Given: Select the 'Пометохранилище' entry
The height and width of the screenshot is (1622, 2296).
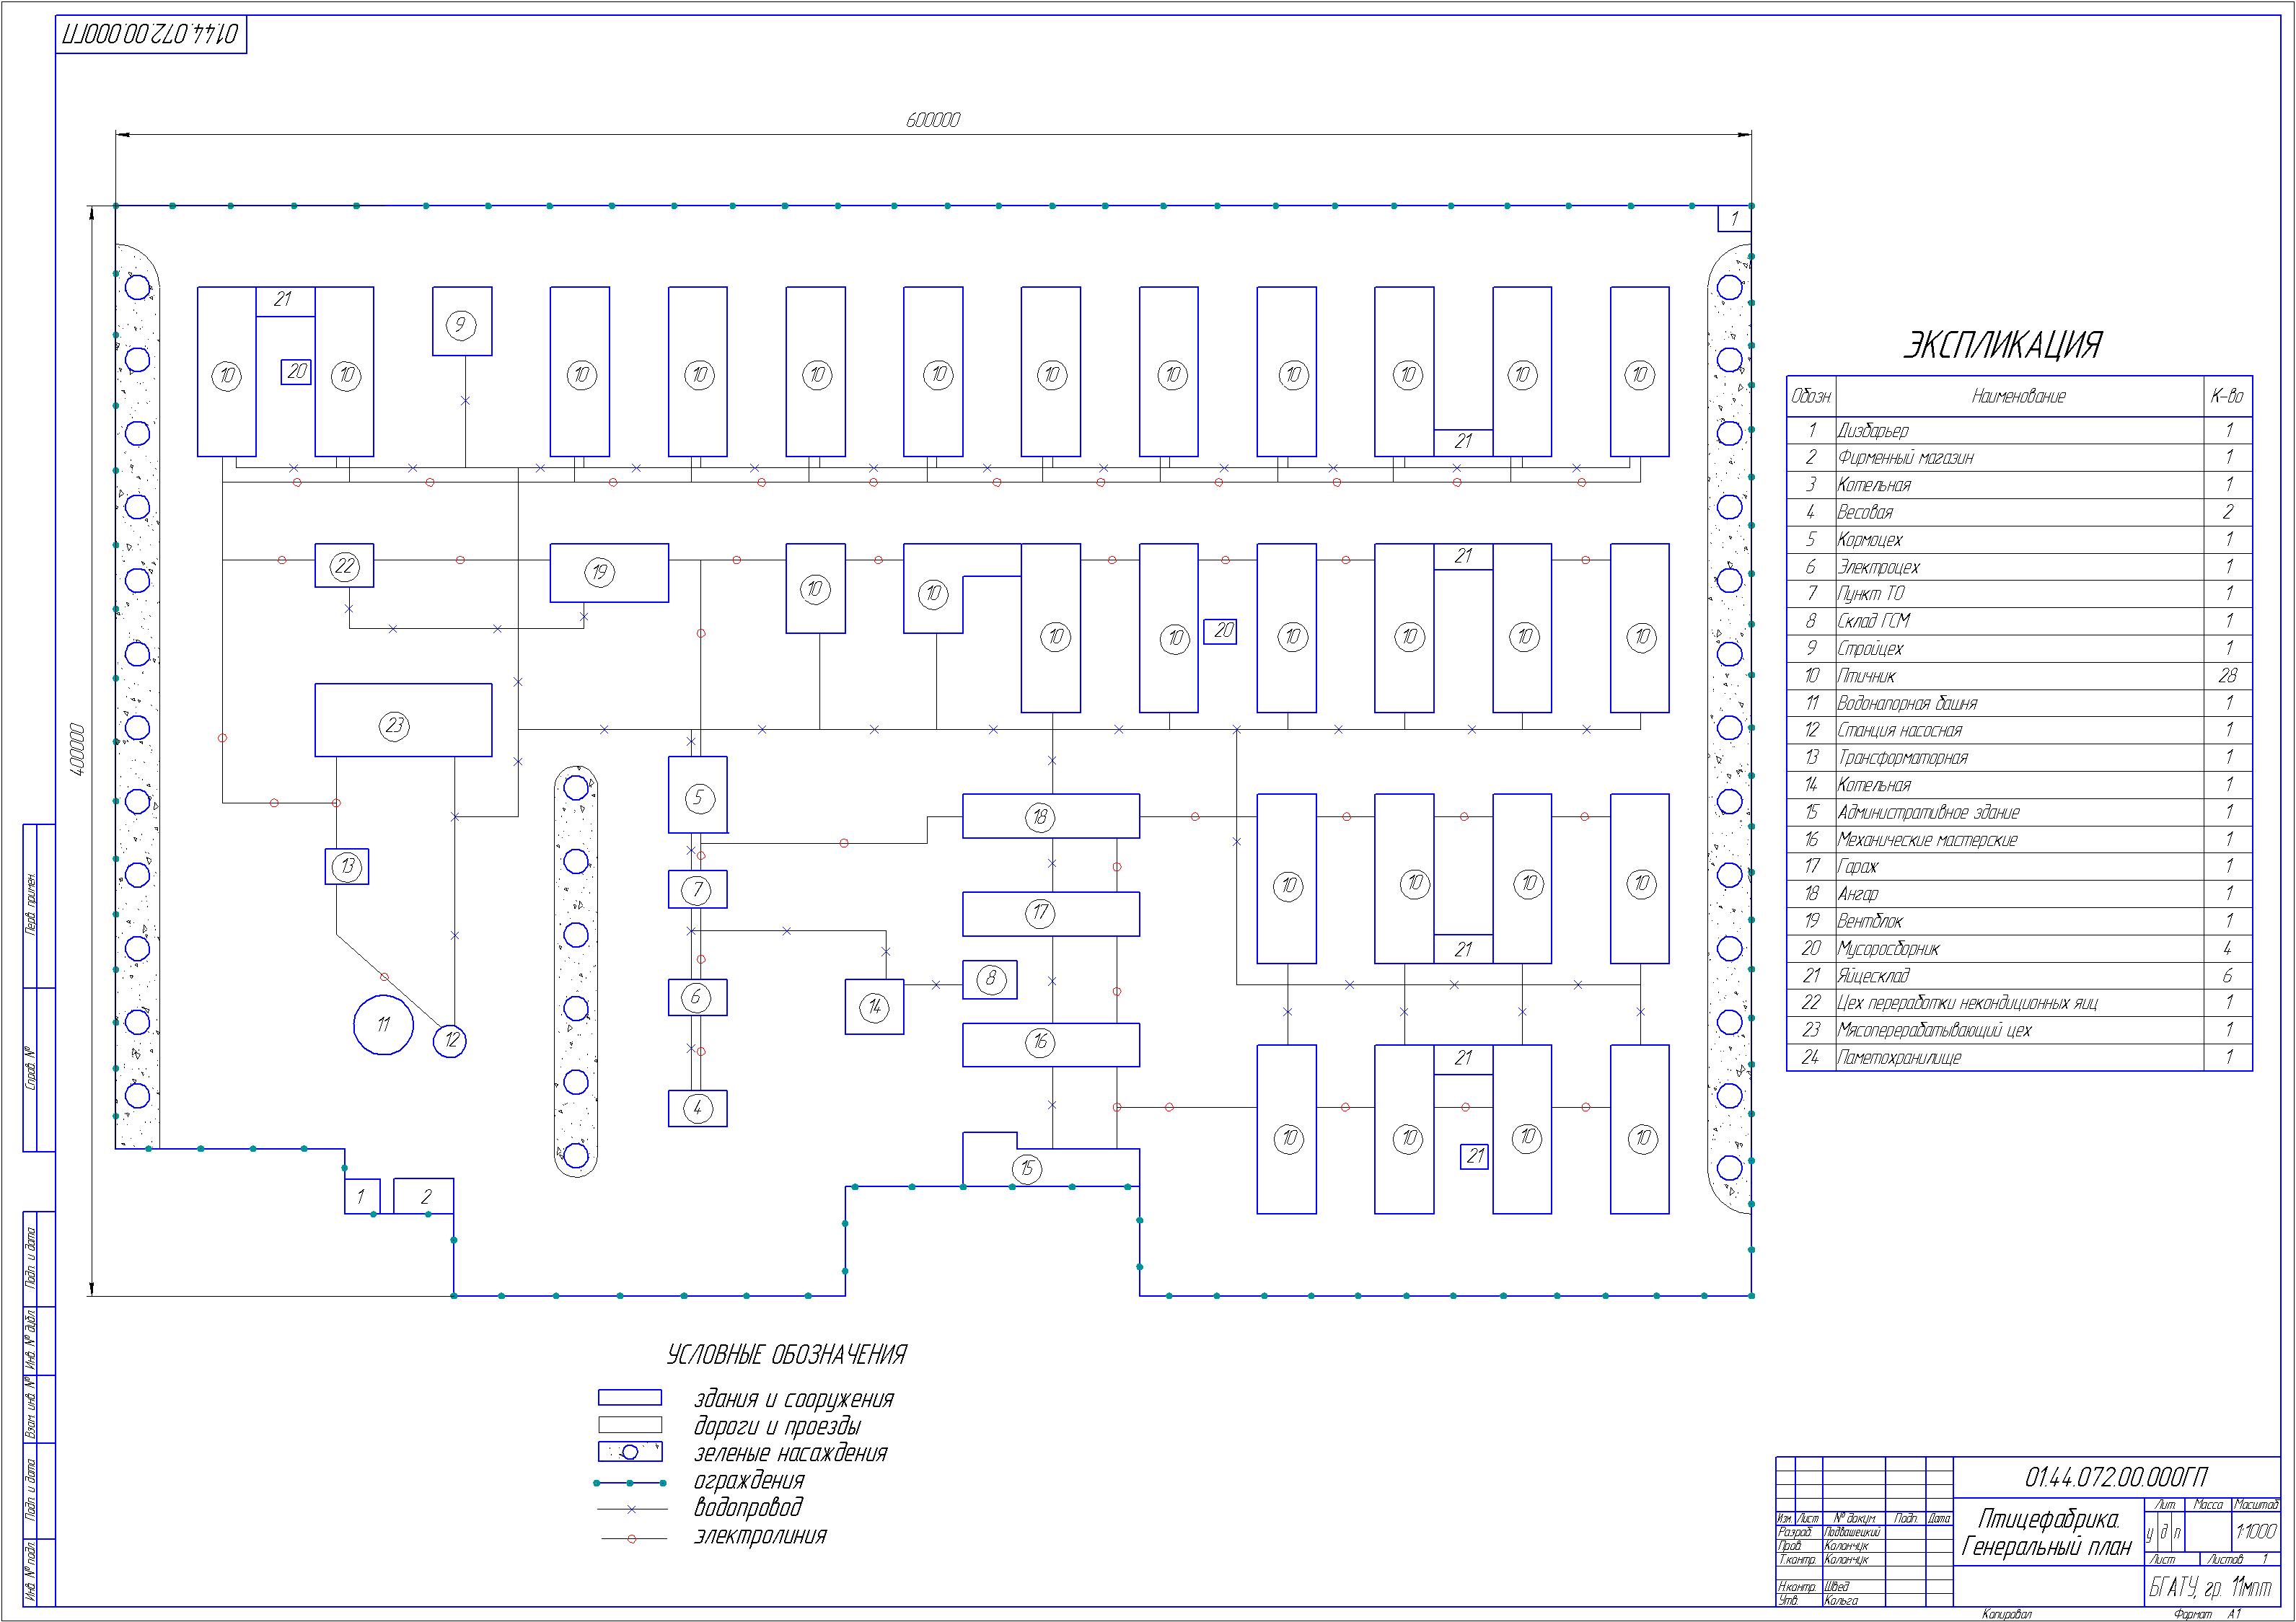Looking at the screenshot, I should tap(1899, 1057).
